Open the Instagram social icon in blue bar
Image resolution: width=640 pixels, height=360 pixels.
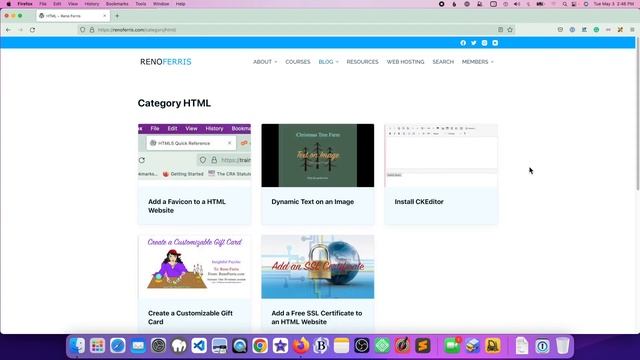[x=484, y=43]
